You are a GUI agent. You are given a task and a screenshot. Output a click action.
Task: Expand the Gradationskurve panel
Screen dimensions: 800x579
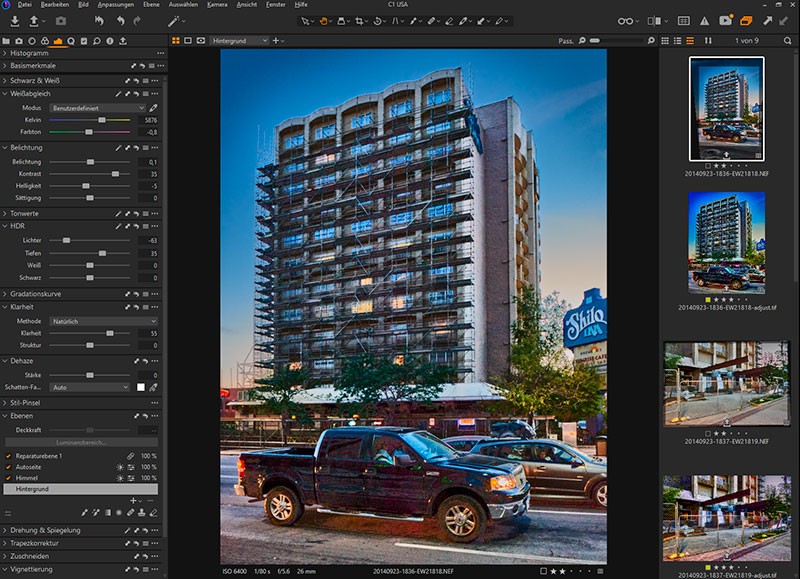pyautogui.click(x=5, y=294)
